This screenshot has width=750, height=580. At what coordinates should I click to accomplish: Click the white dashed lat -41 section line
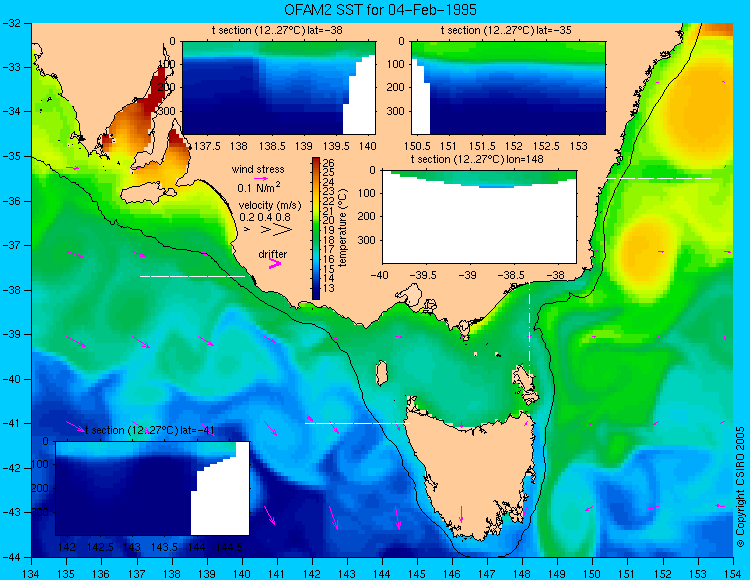pyautogui.click(x=357, y=423)
